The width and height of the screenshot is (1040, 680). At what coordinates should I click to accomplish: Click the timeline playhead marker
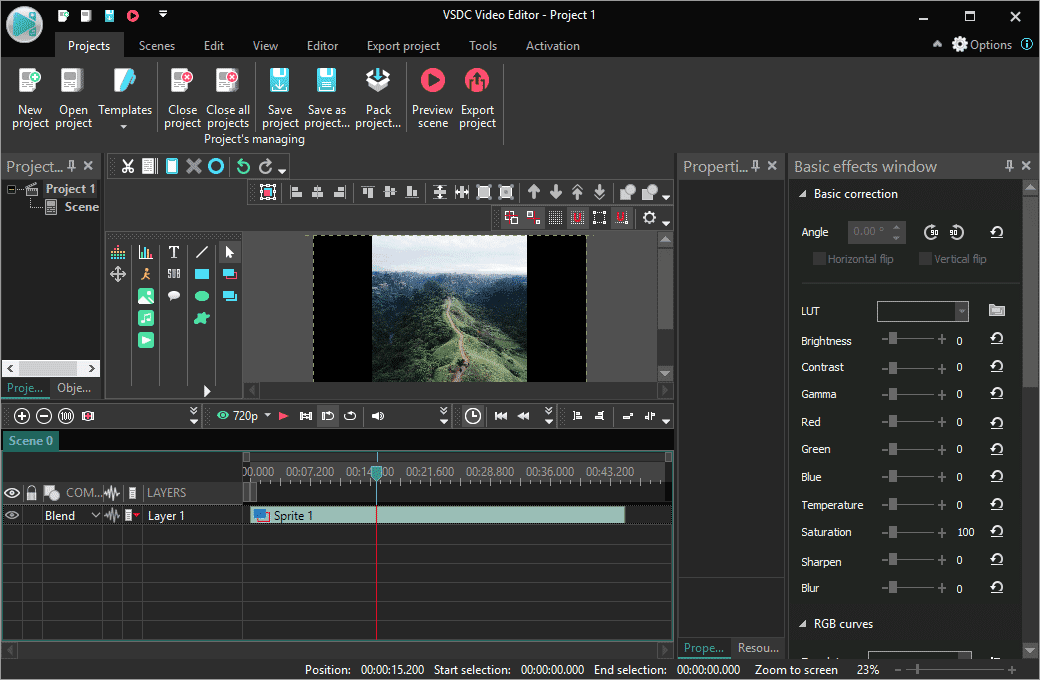376,474
